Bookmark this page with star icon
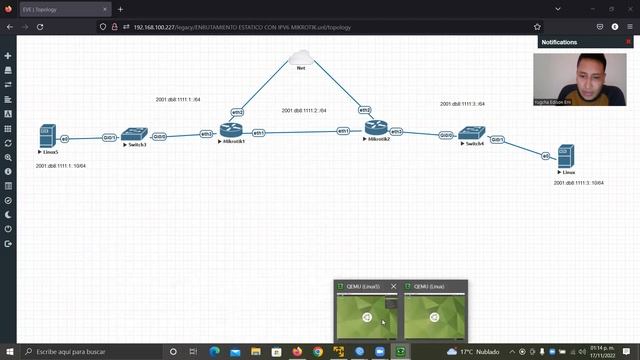The height and width of the screenshot is (360, 640). [537, 27]
